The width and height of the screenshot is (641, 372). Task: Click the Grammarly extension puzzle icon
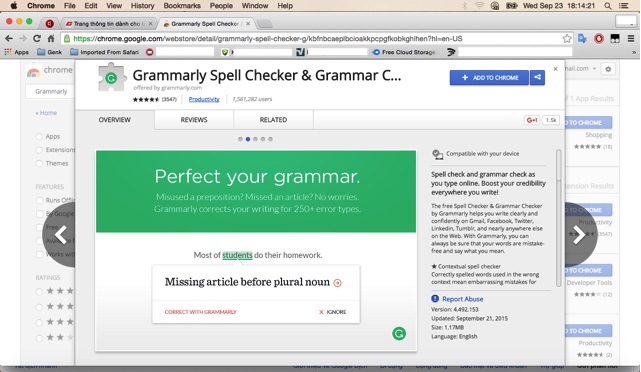point(111,77)
